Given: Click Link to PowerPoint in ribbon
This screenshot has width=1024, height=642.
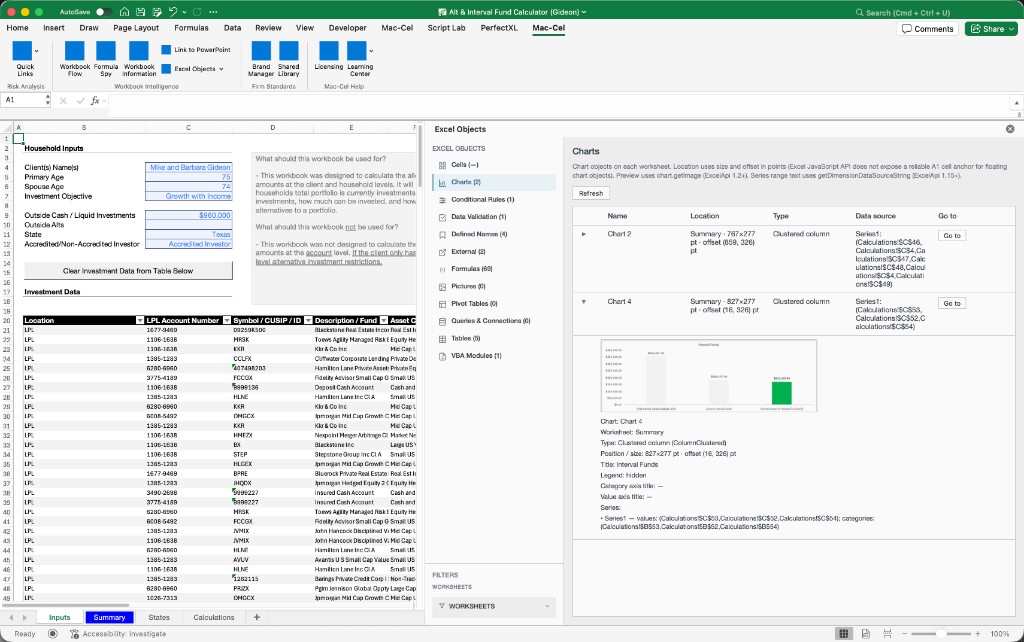Looking at the screenshot, I should (196, 50).
